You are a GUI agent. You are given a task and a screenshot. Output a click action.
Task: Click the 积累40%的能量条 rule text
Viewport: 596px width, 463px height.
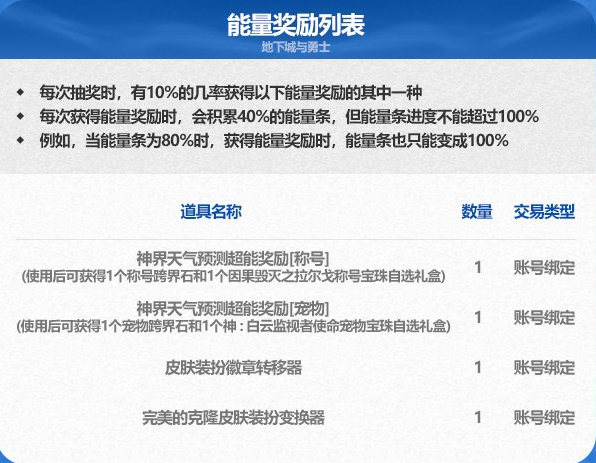289,117
